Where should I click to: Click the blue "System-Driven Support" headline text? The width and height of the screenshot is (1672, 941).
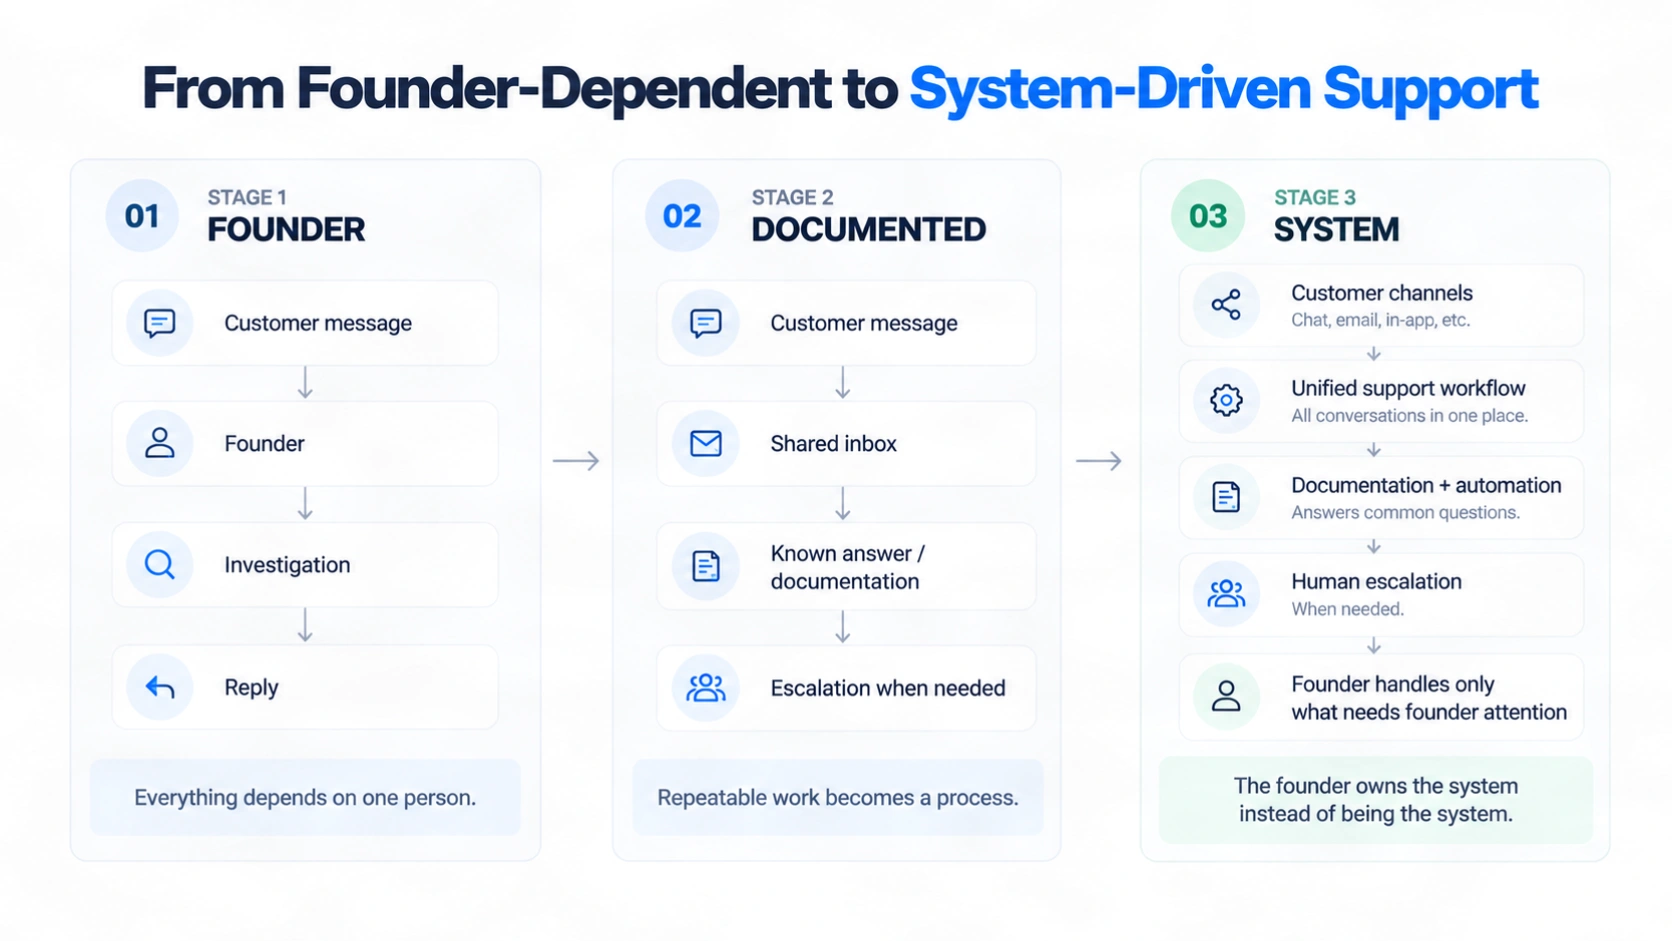(x=1223, y=88)
